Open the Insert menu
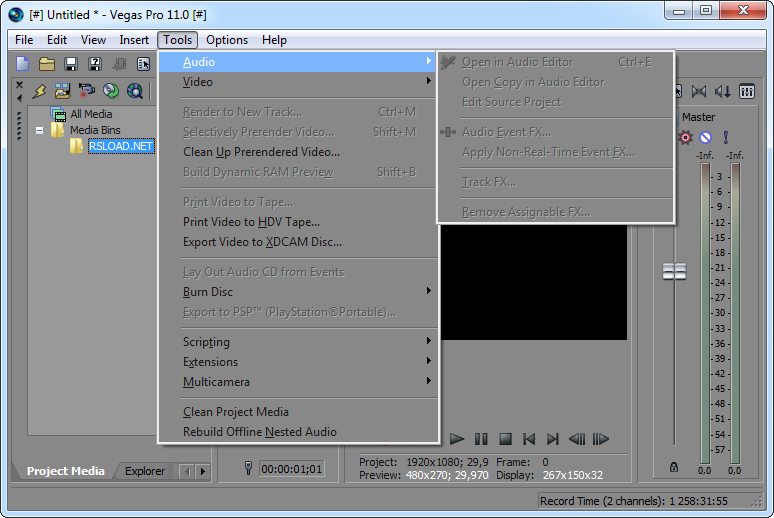Image resolution: width=774 pixels, height=518 pixels. coord(134,40)
